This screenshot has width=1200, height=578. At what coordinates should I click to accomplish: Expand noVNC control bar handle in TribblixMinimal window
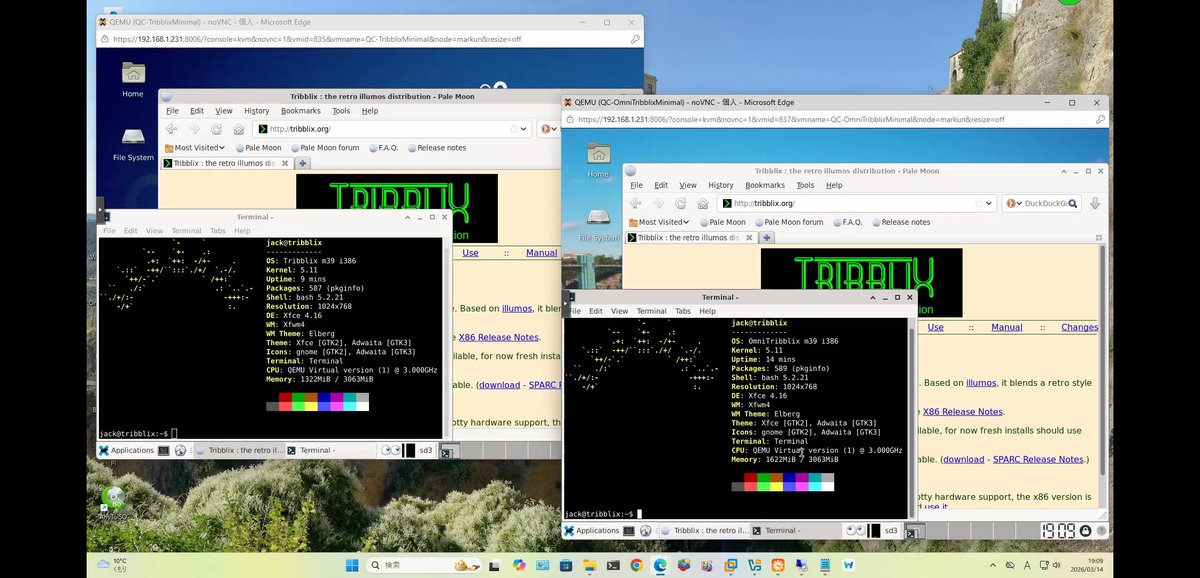pyautogui.click(x=100, y=210)
